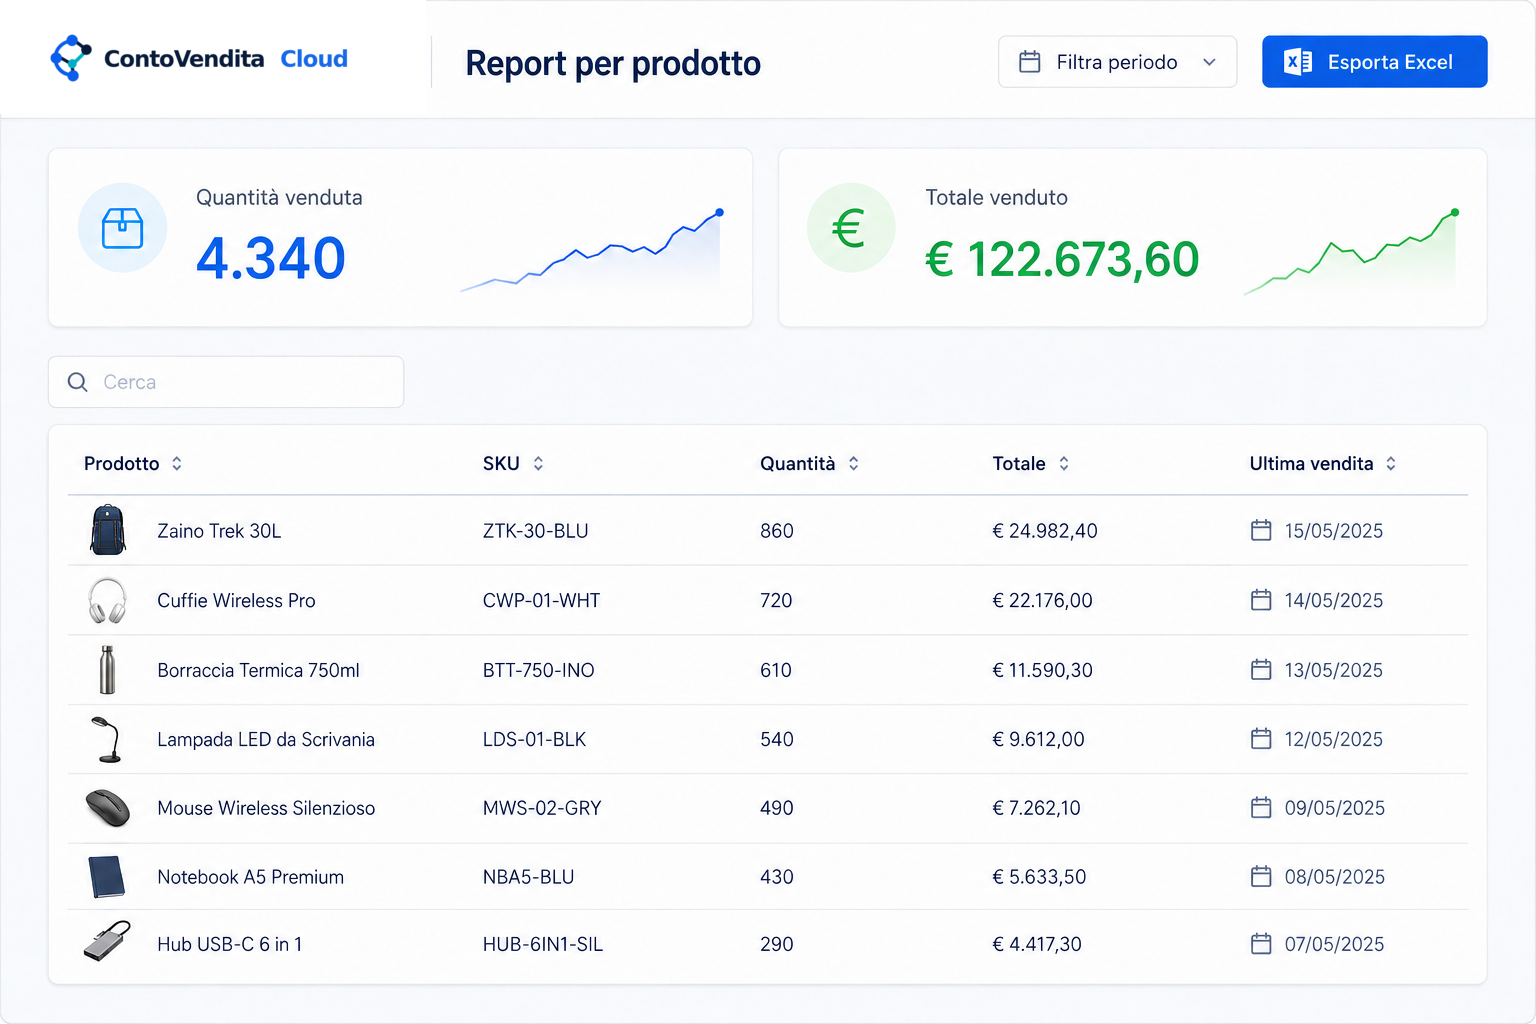Select the product name Borraccia Termica 750ml
Viewport: 1536px width, 1024px height.
pyautogui.click(x=258, y=670)
